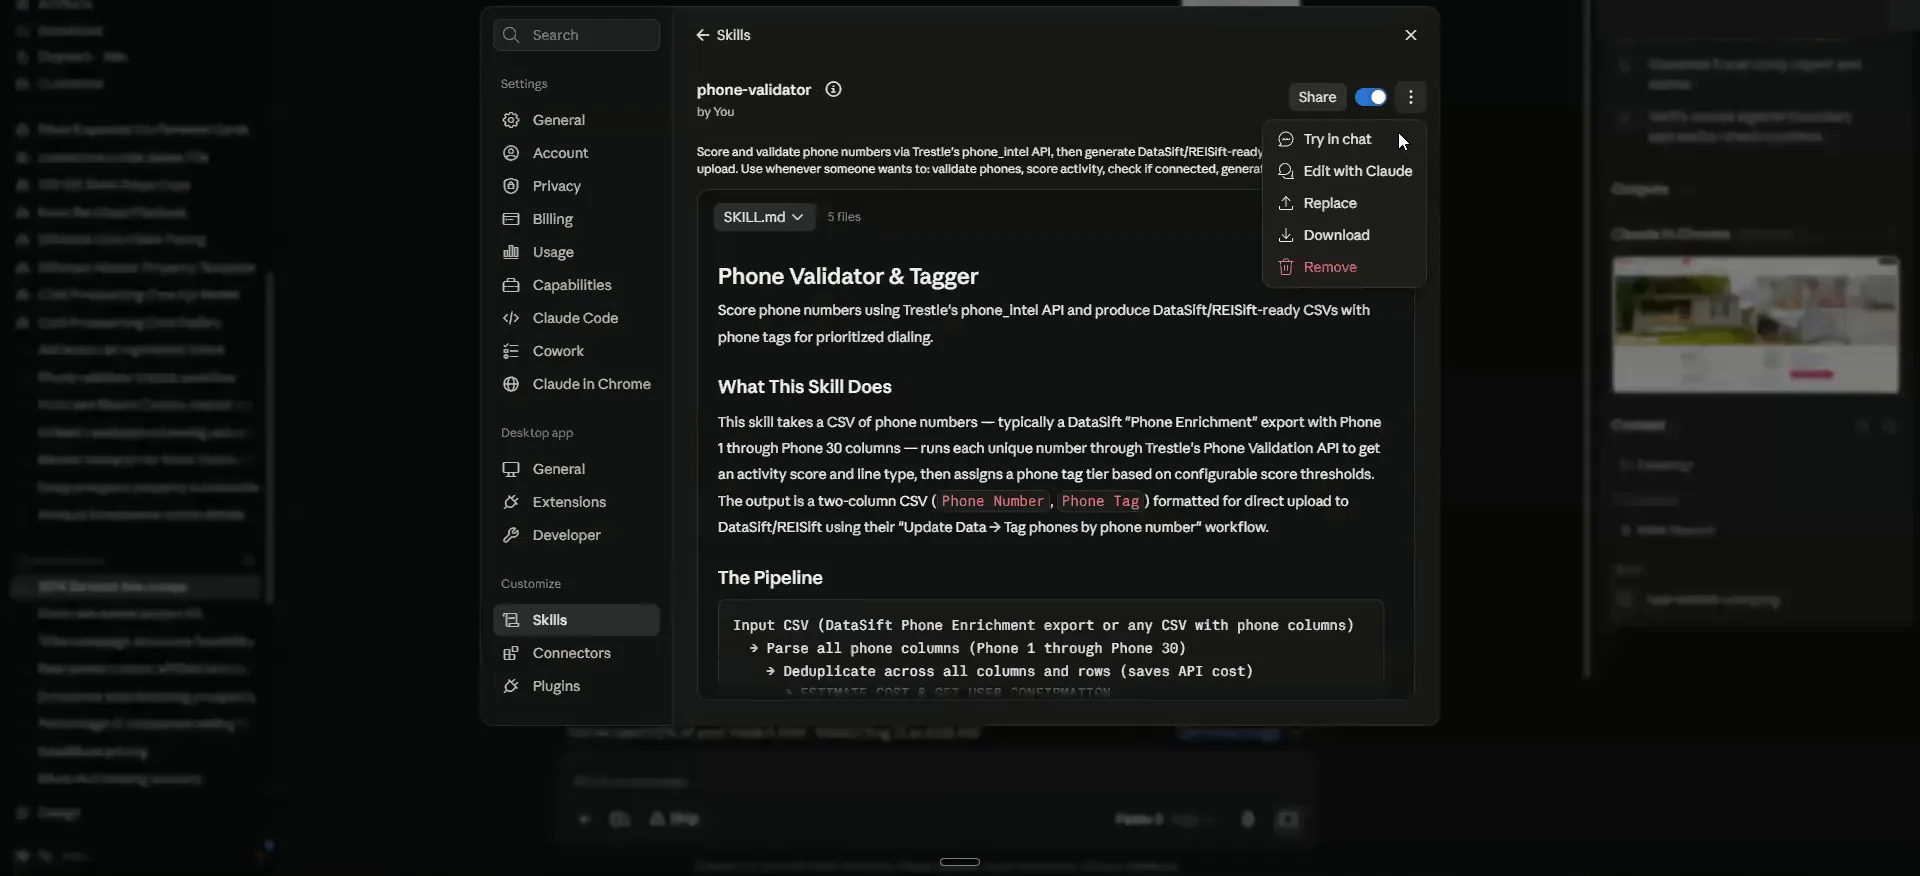
Task: Click the Phone Number inline code text
Action: click(992, 501)
